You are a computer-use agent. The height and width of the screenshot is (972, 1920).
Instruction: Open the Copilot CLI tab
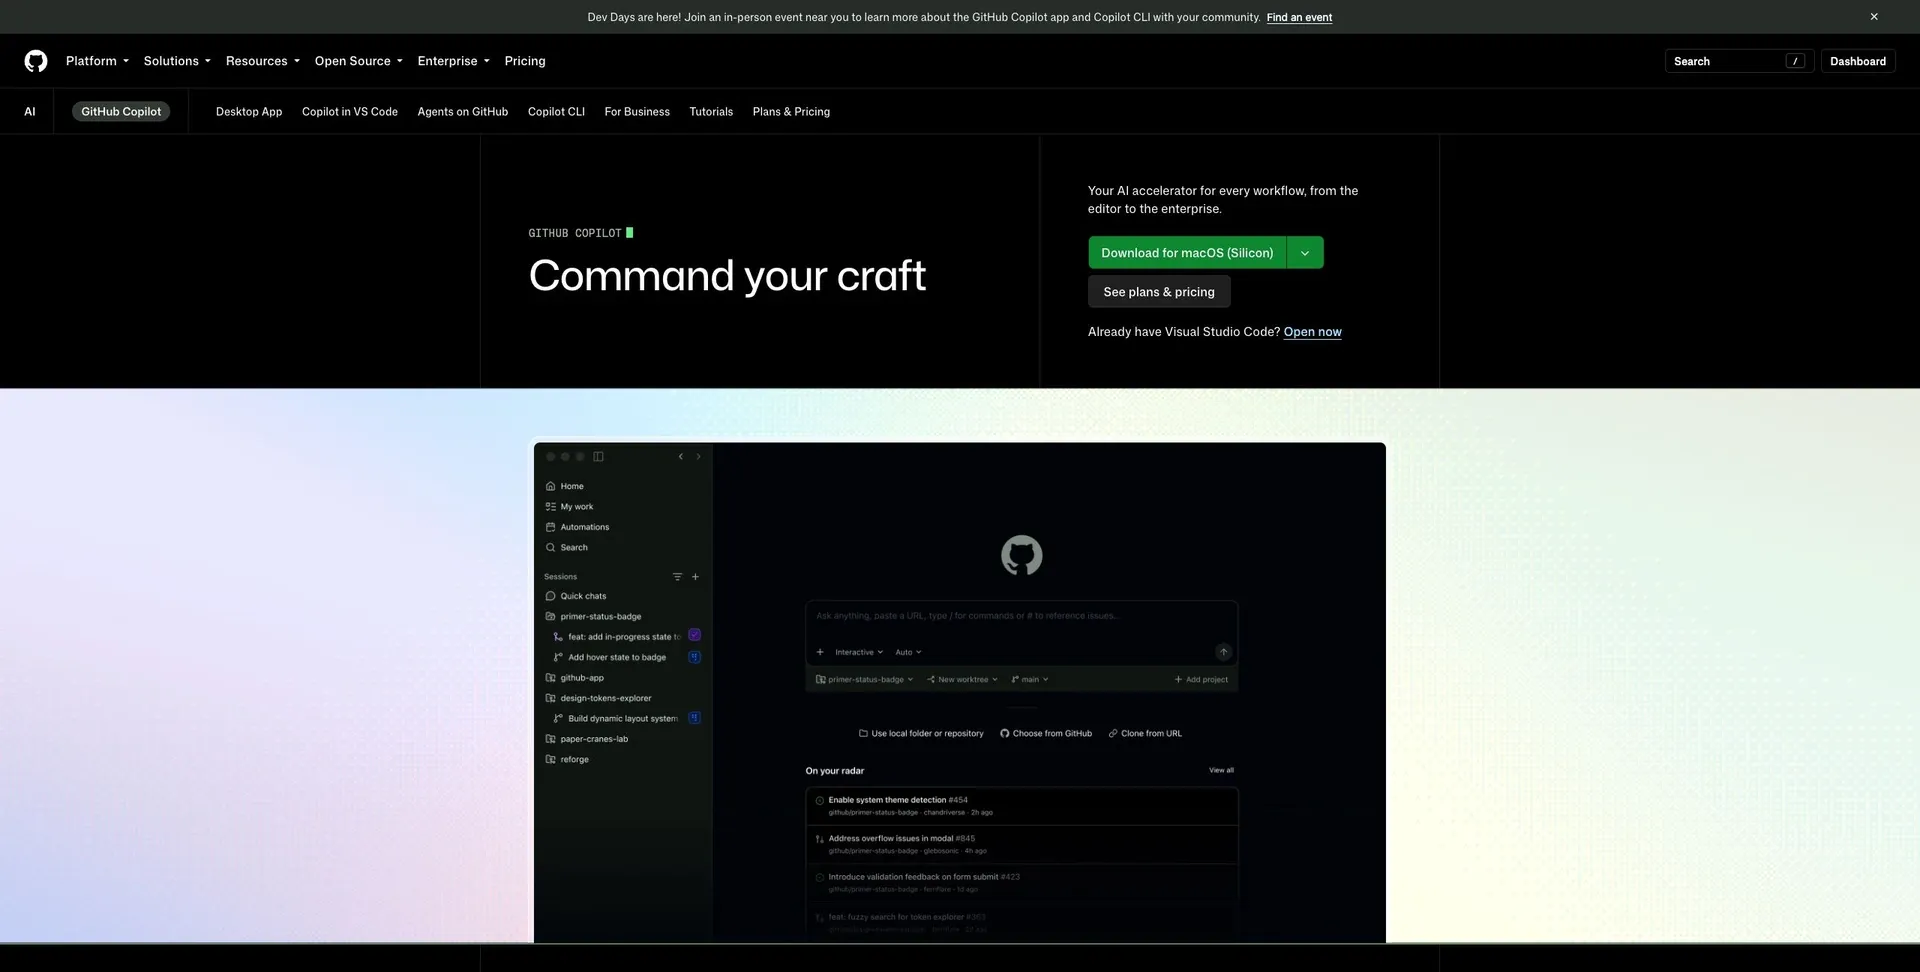click(556, 112)
